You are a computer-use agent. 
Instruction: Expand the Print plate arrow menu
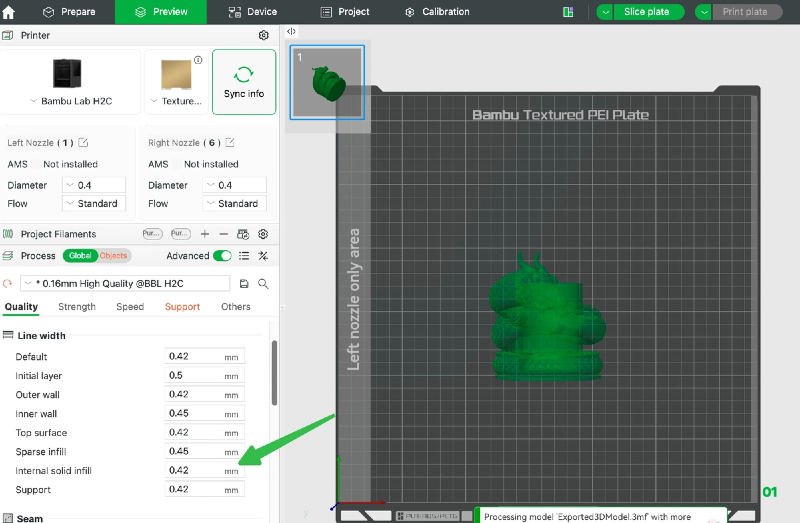[x=704, y=12]
